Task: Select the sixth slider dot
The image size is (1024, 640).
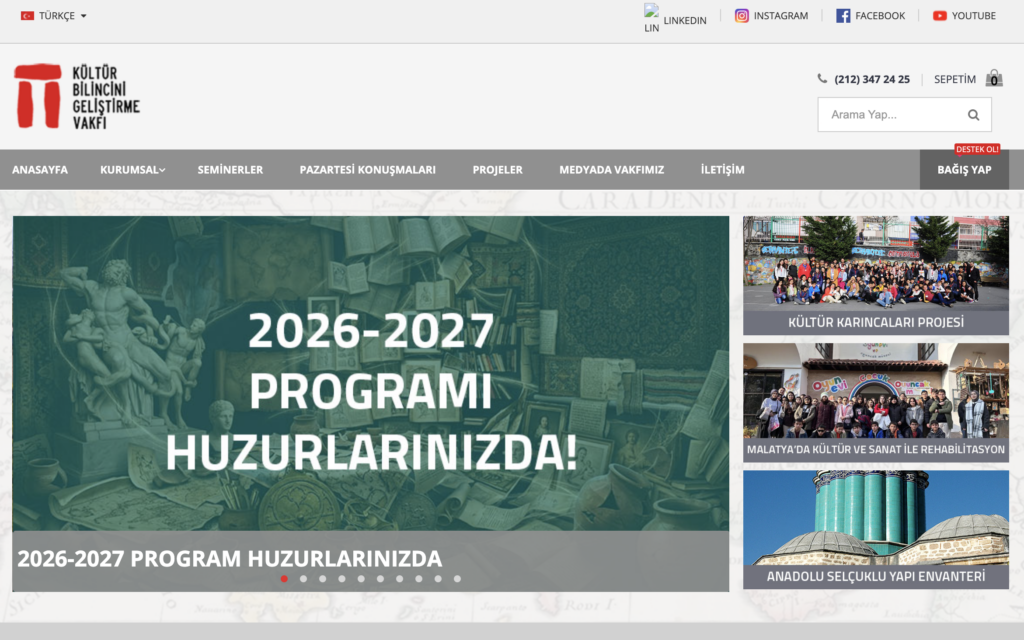Action: 380,579
